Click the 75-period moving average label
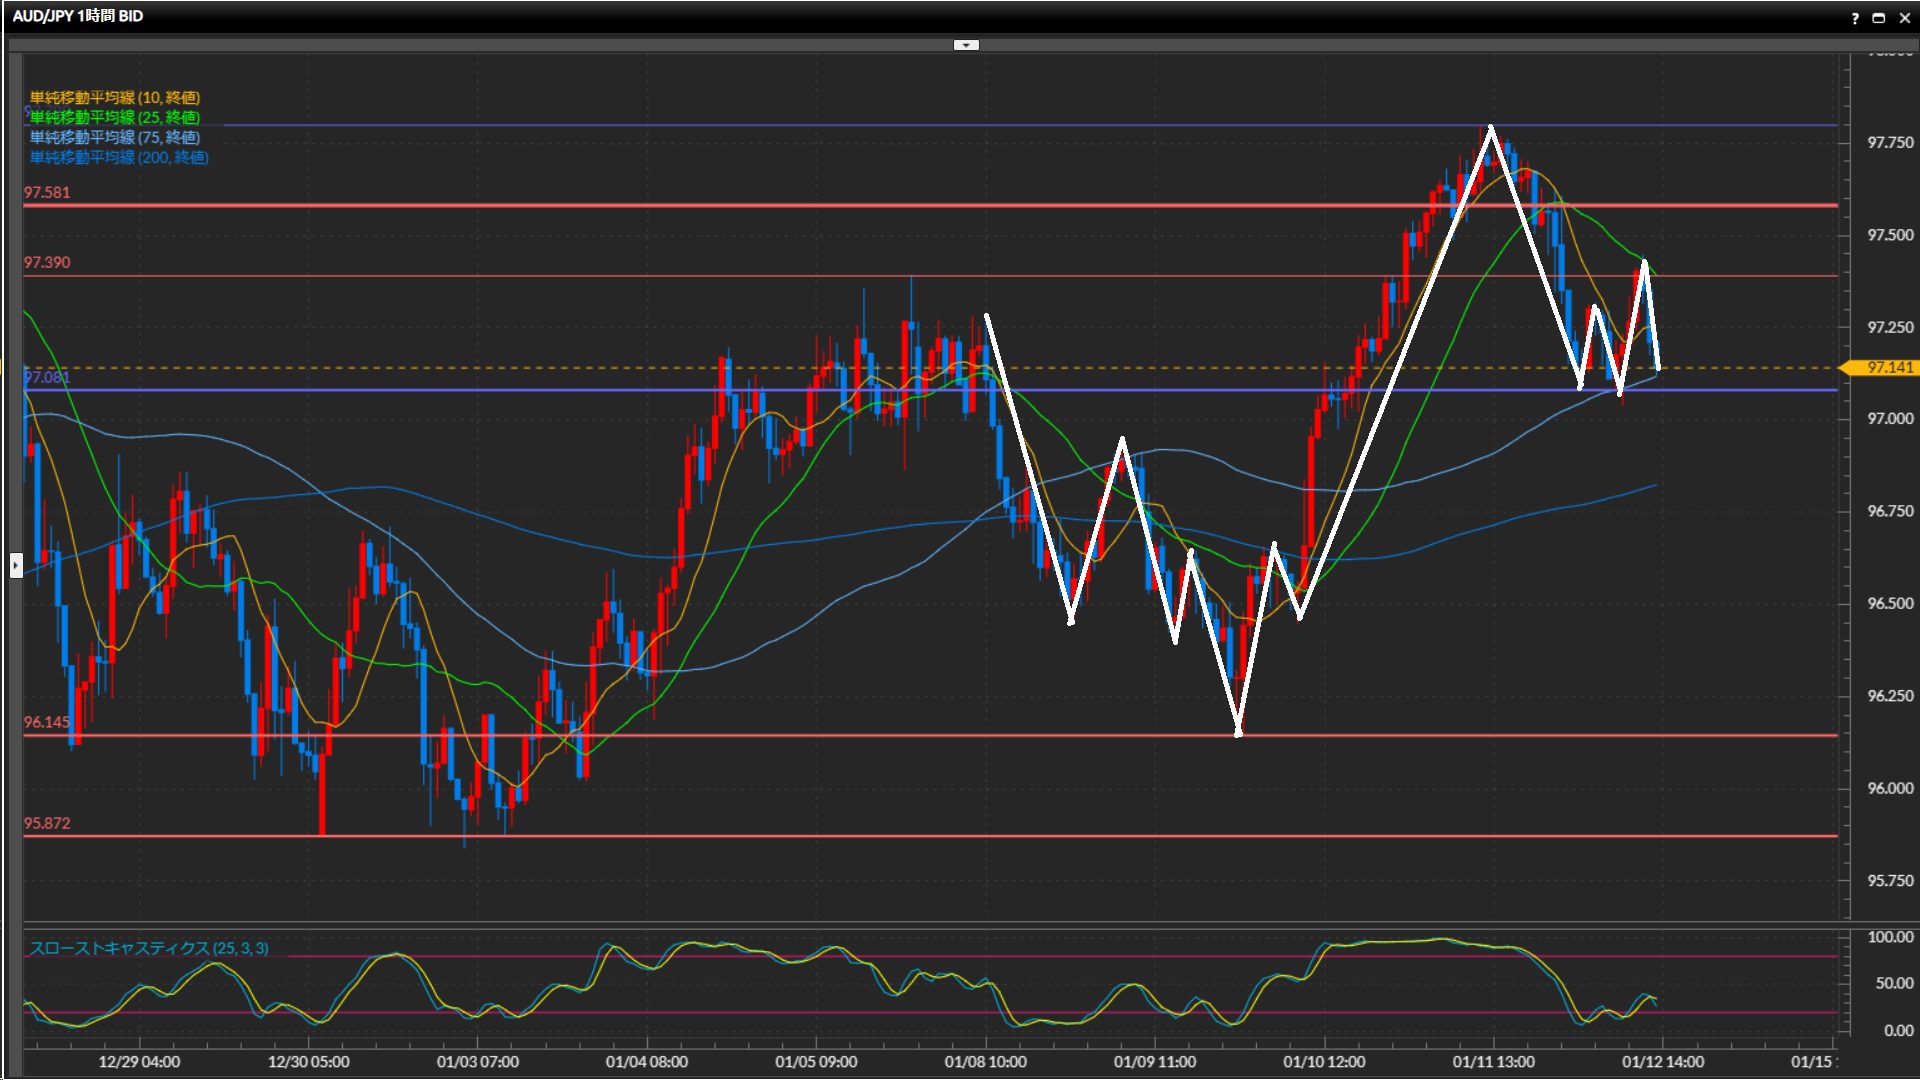1920x1080 pixels. [114, 137]
